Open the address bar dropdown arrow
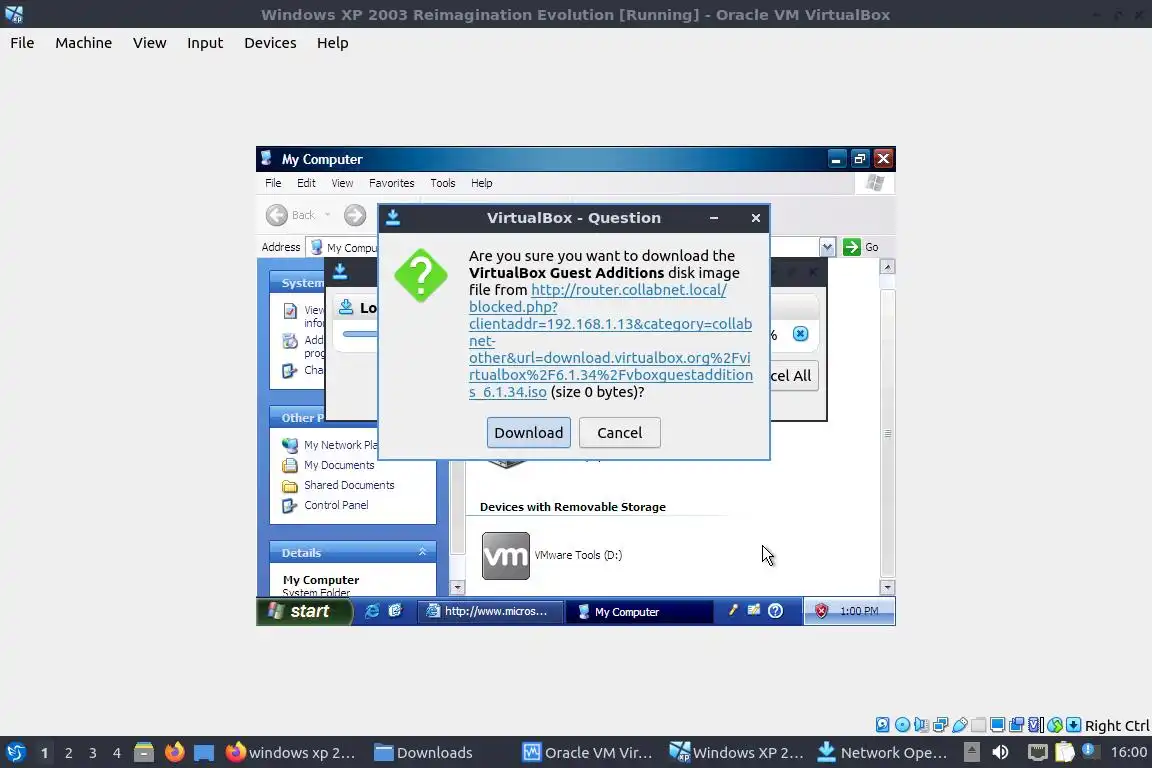Screen dimensions: 1152x768 [827, 247]
